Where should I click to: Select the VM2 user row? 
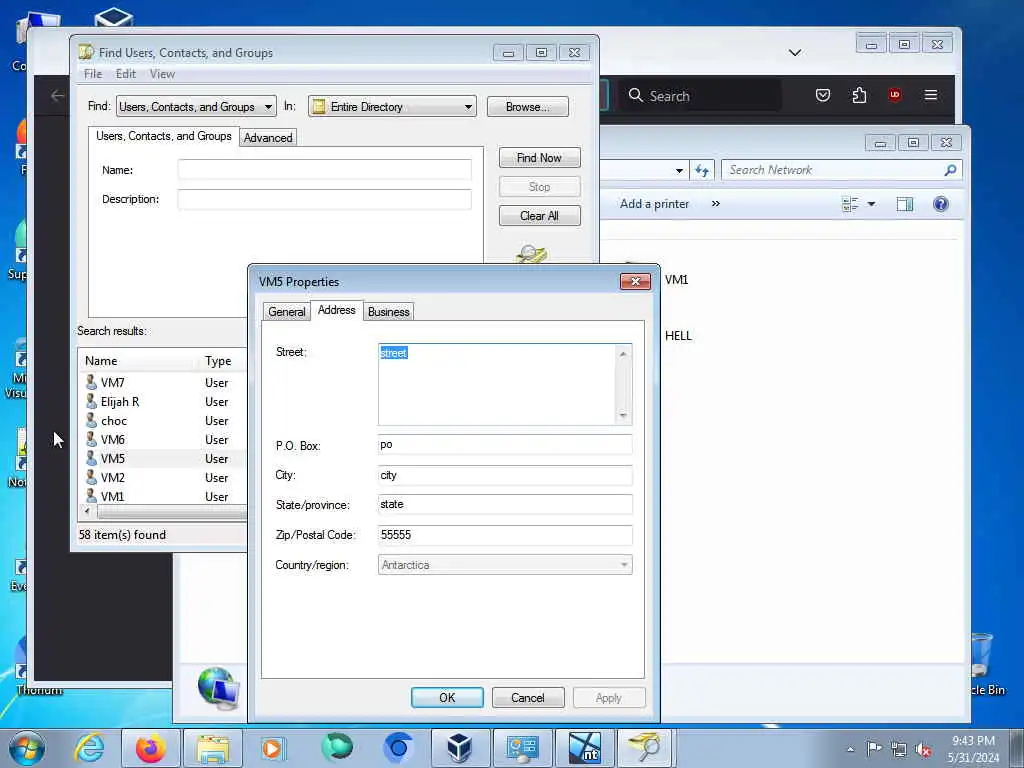(163, 477)
